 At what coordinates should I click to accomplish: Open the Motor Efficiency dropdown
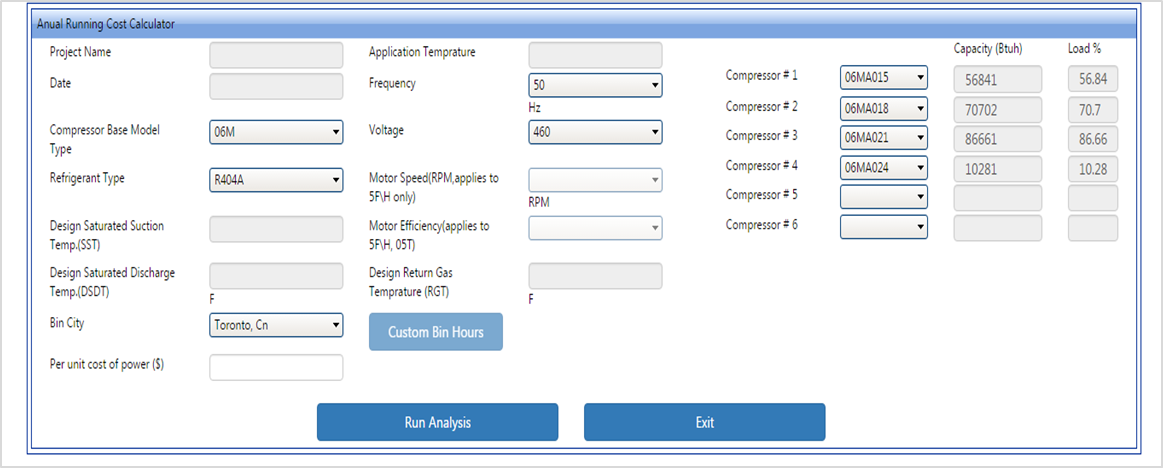(x=595, y=228)
